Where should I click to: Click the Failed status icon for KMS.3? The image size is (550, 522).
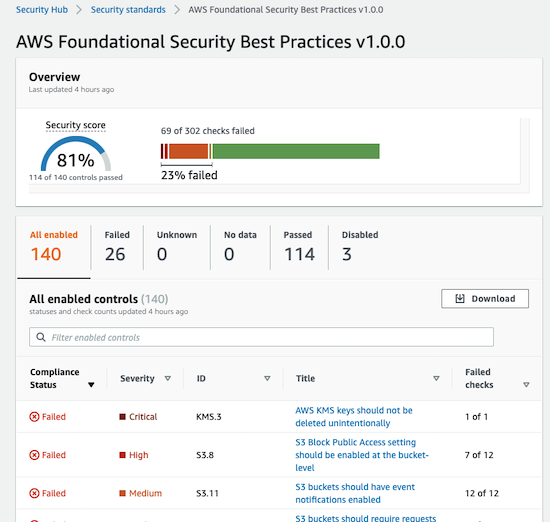[x=34, y=417]
